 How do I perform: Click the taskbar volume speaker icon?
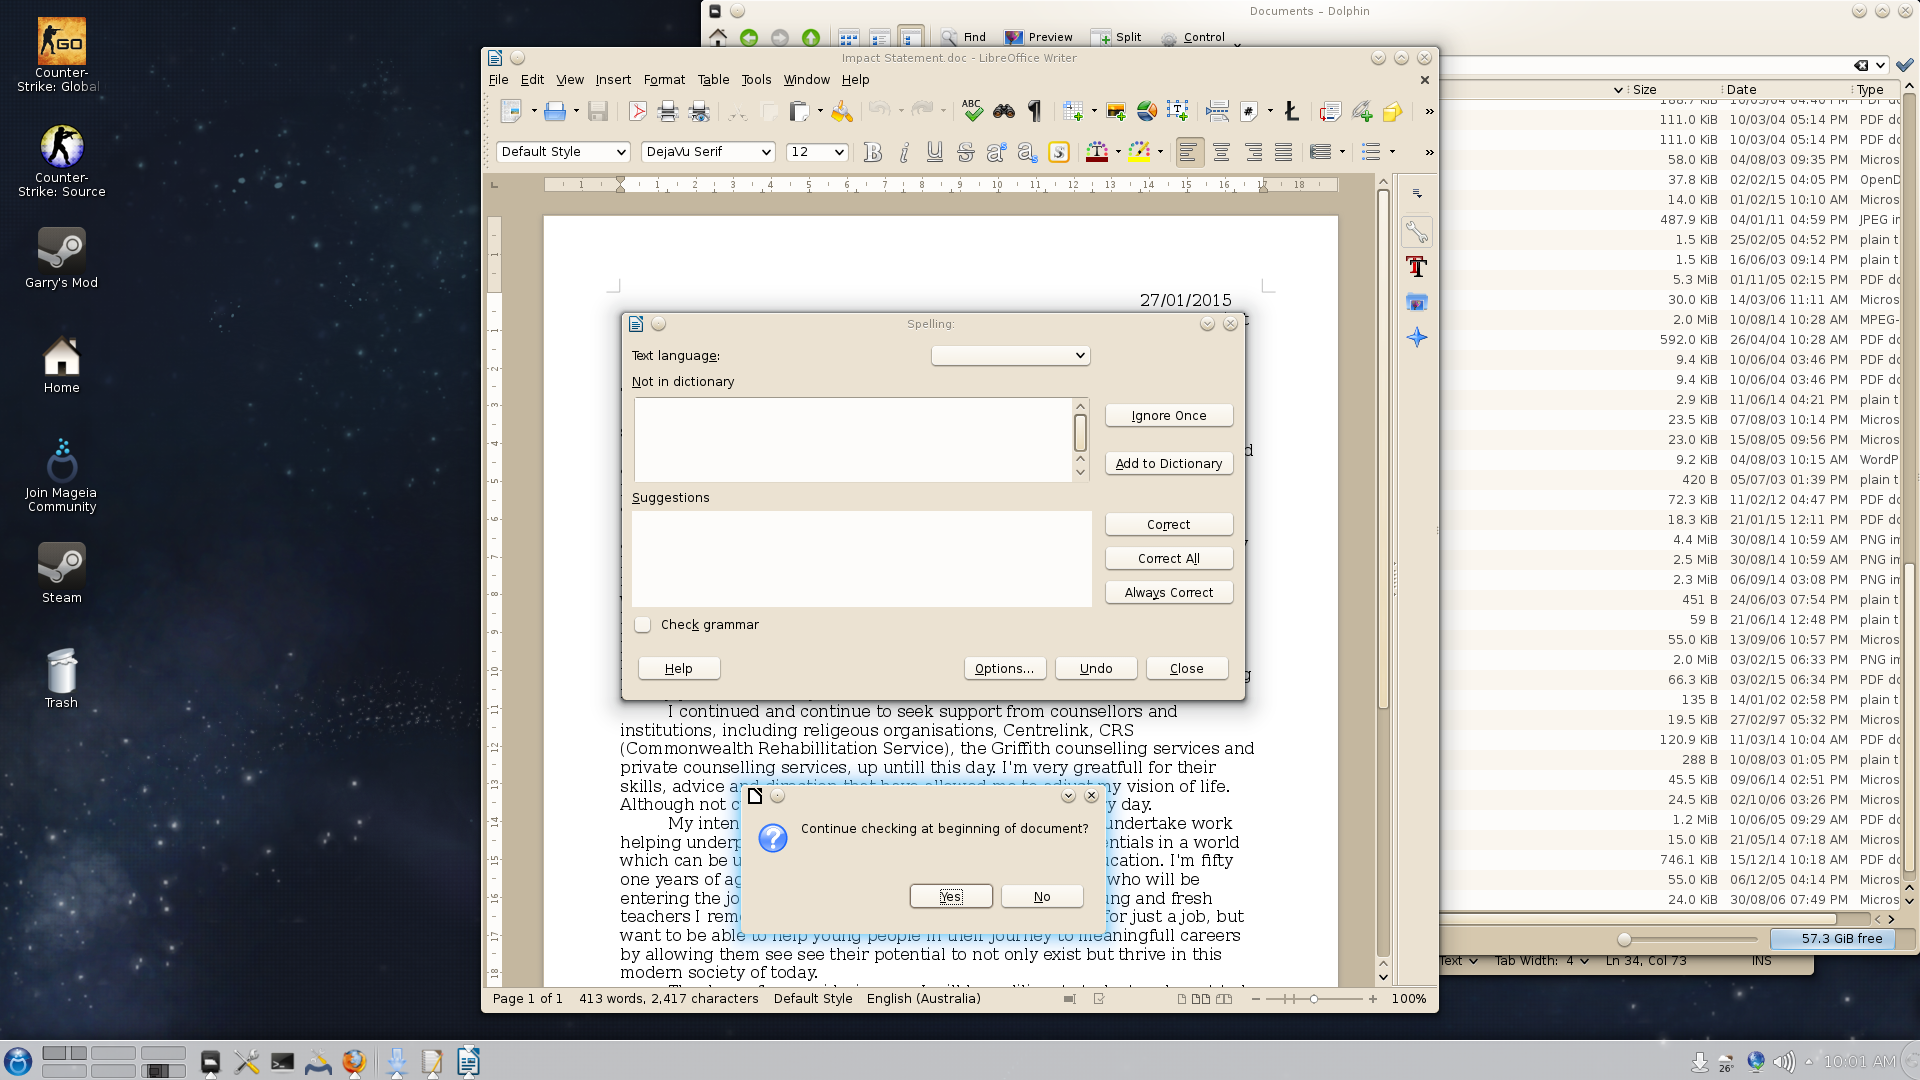pyautogui.click(x=1783, y=1062)
